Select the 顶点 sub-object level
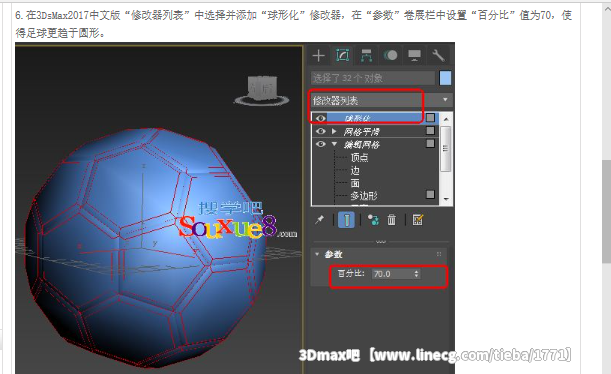Viewport: 611px width, 374px height. click(359, 157)
